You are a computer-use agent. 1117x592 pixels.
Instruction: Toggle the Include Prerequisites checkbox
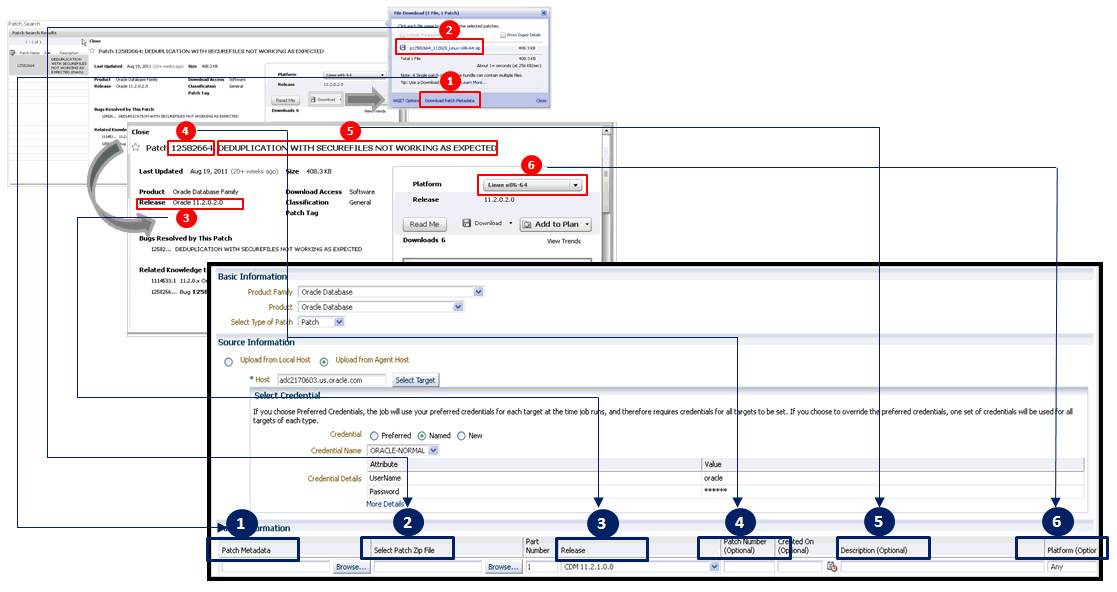pos(402,34)
